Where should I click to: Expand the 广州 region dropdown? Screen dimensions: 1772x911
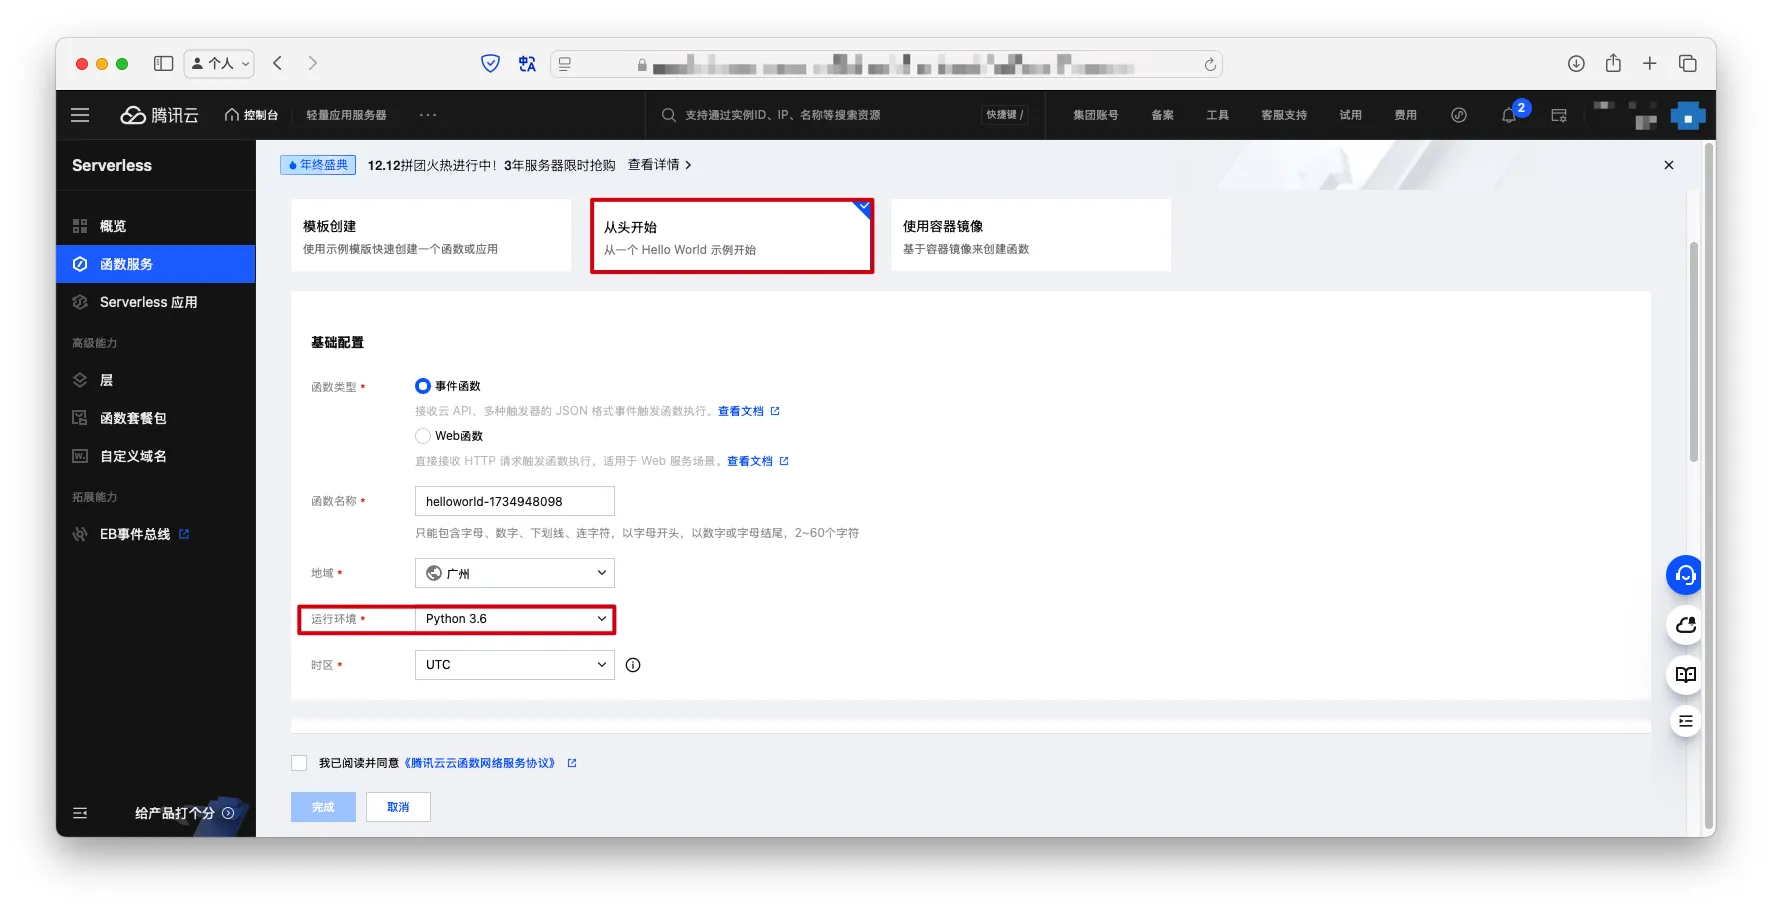(514, 573)
